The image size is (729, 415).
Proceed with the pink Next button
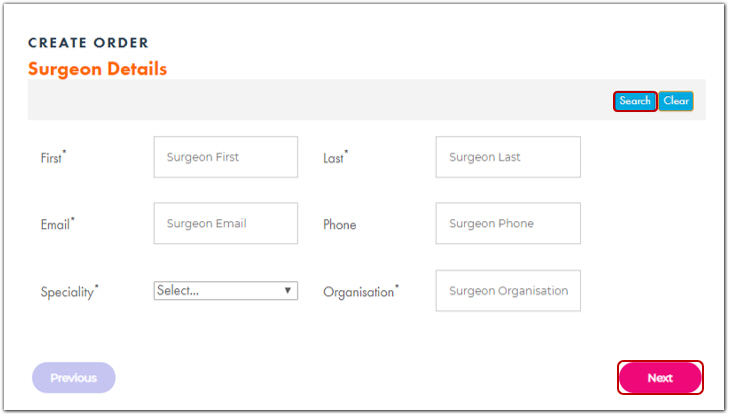coord(660,378)
